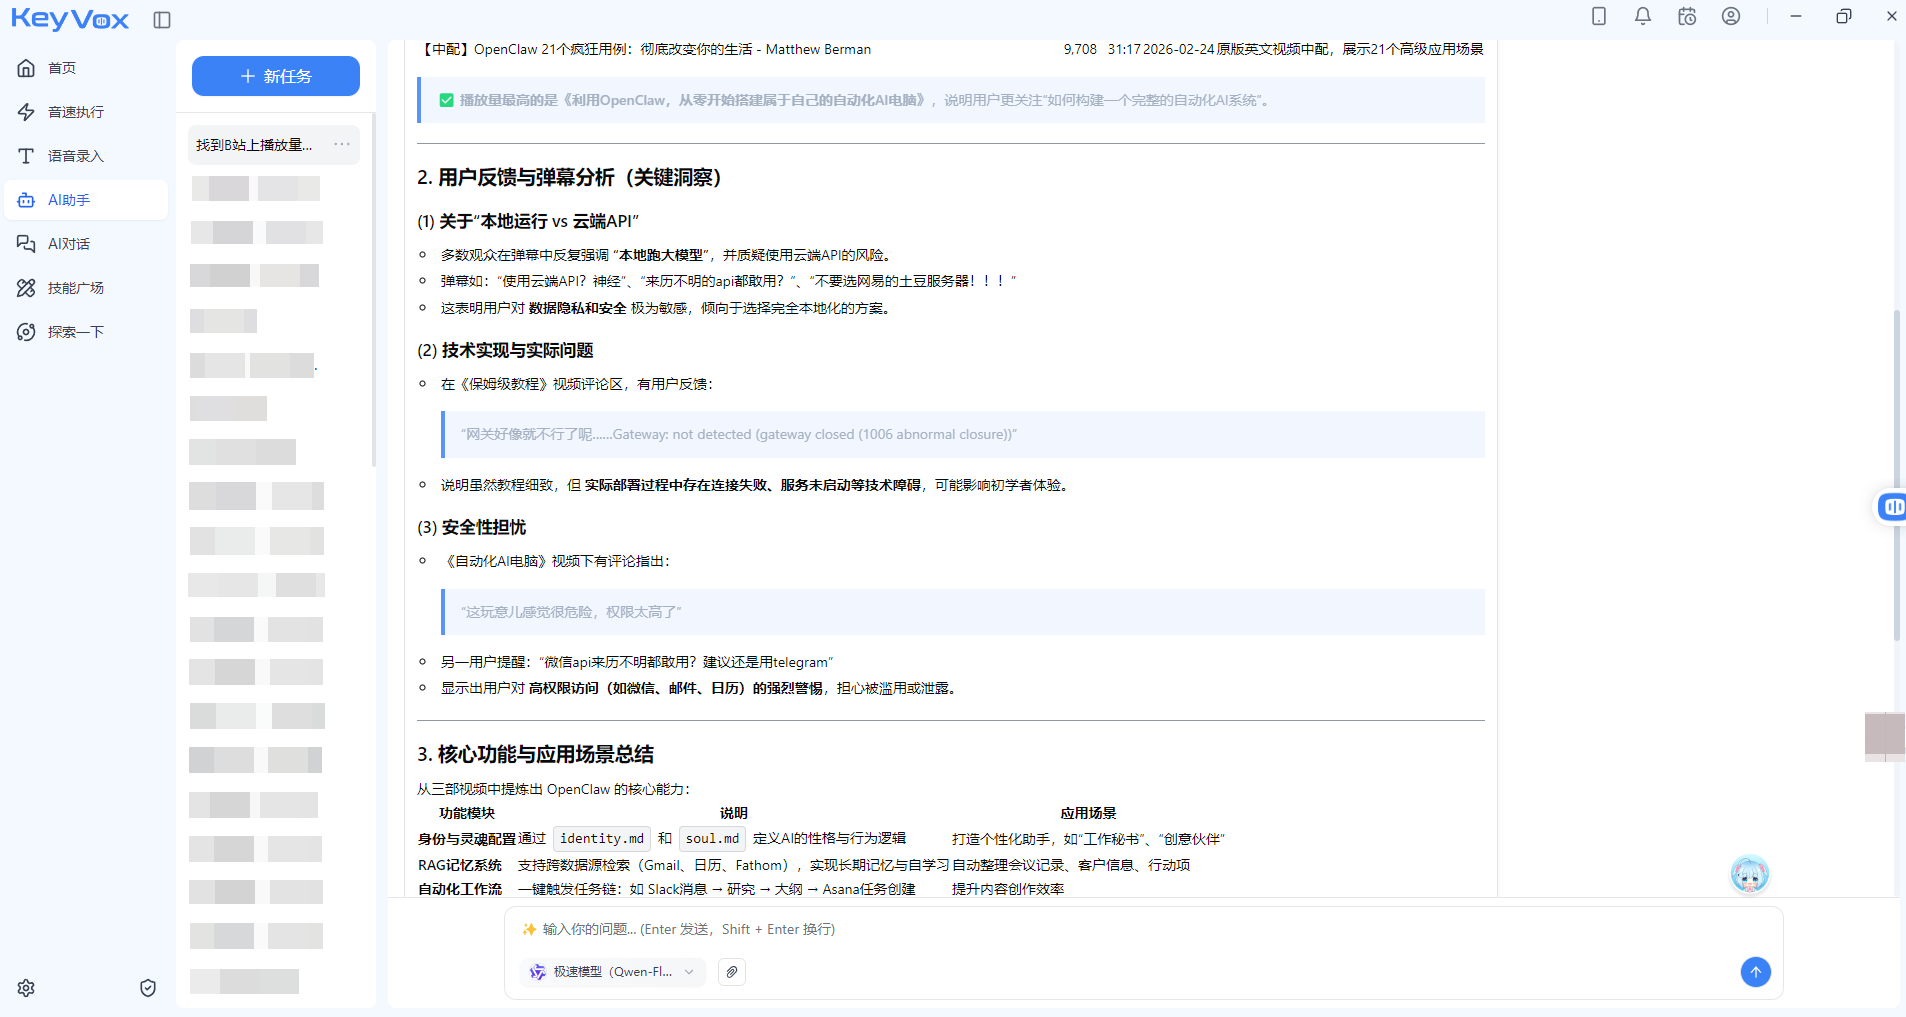This screenshot has width=1906, height=1017.
Task: Select the 找到B站上播放量 task entry
Action: (255, 145)
